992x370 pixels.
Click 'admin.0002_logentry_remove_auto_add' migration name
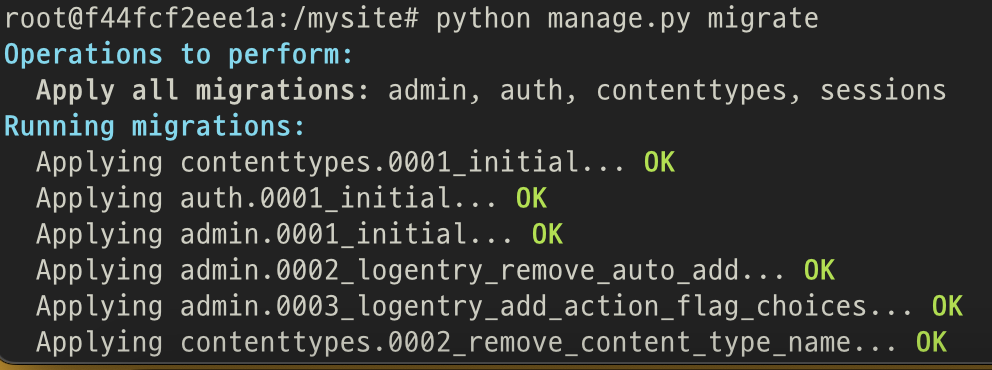click(x=459, y=271)
